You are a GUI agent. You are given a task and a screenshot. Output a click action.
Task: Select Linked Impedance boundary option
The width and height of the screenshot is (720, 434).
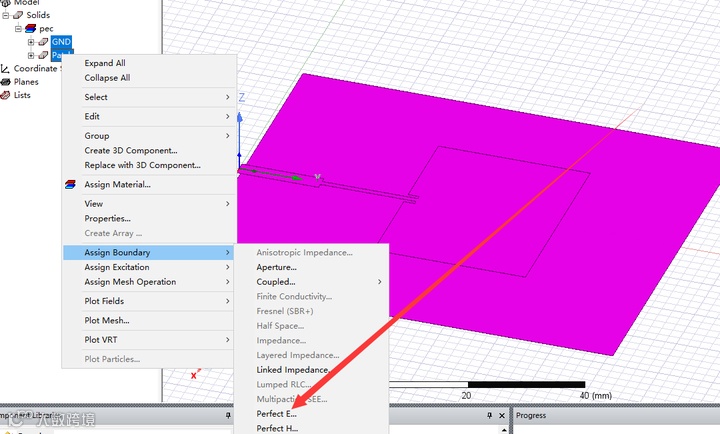[x=292, y=370]
